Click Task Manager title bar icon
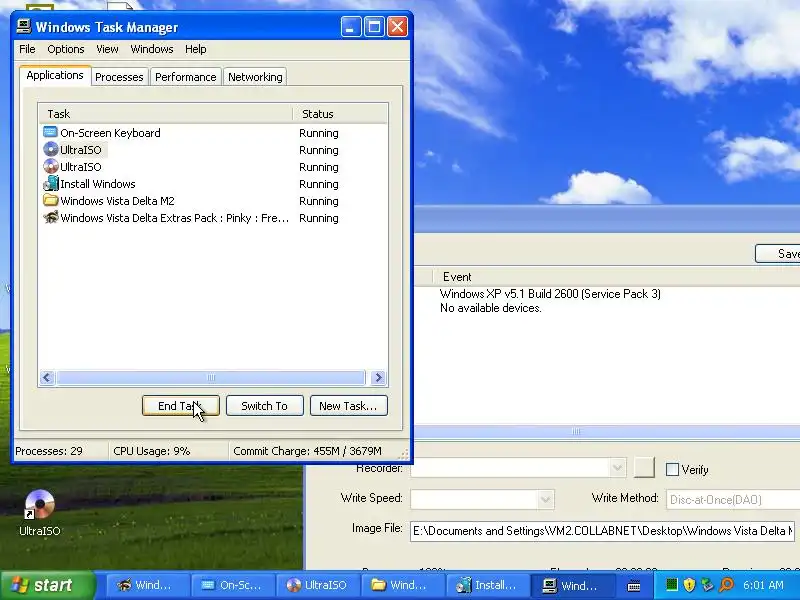The width and height of the screenshot is (800, 600). point(23,27)
